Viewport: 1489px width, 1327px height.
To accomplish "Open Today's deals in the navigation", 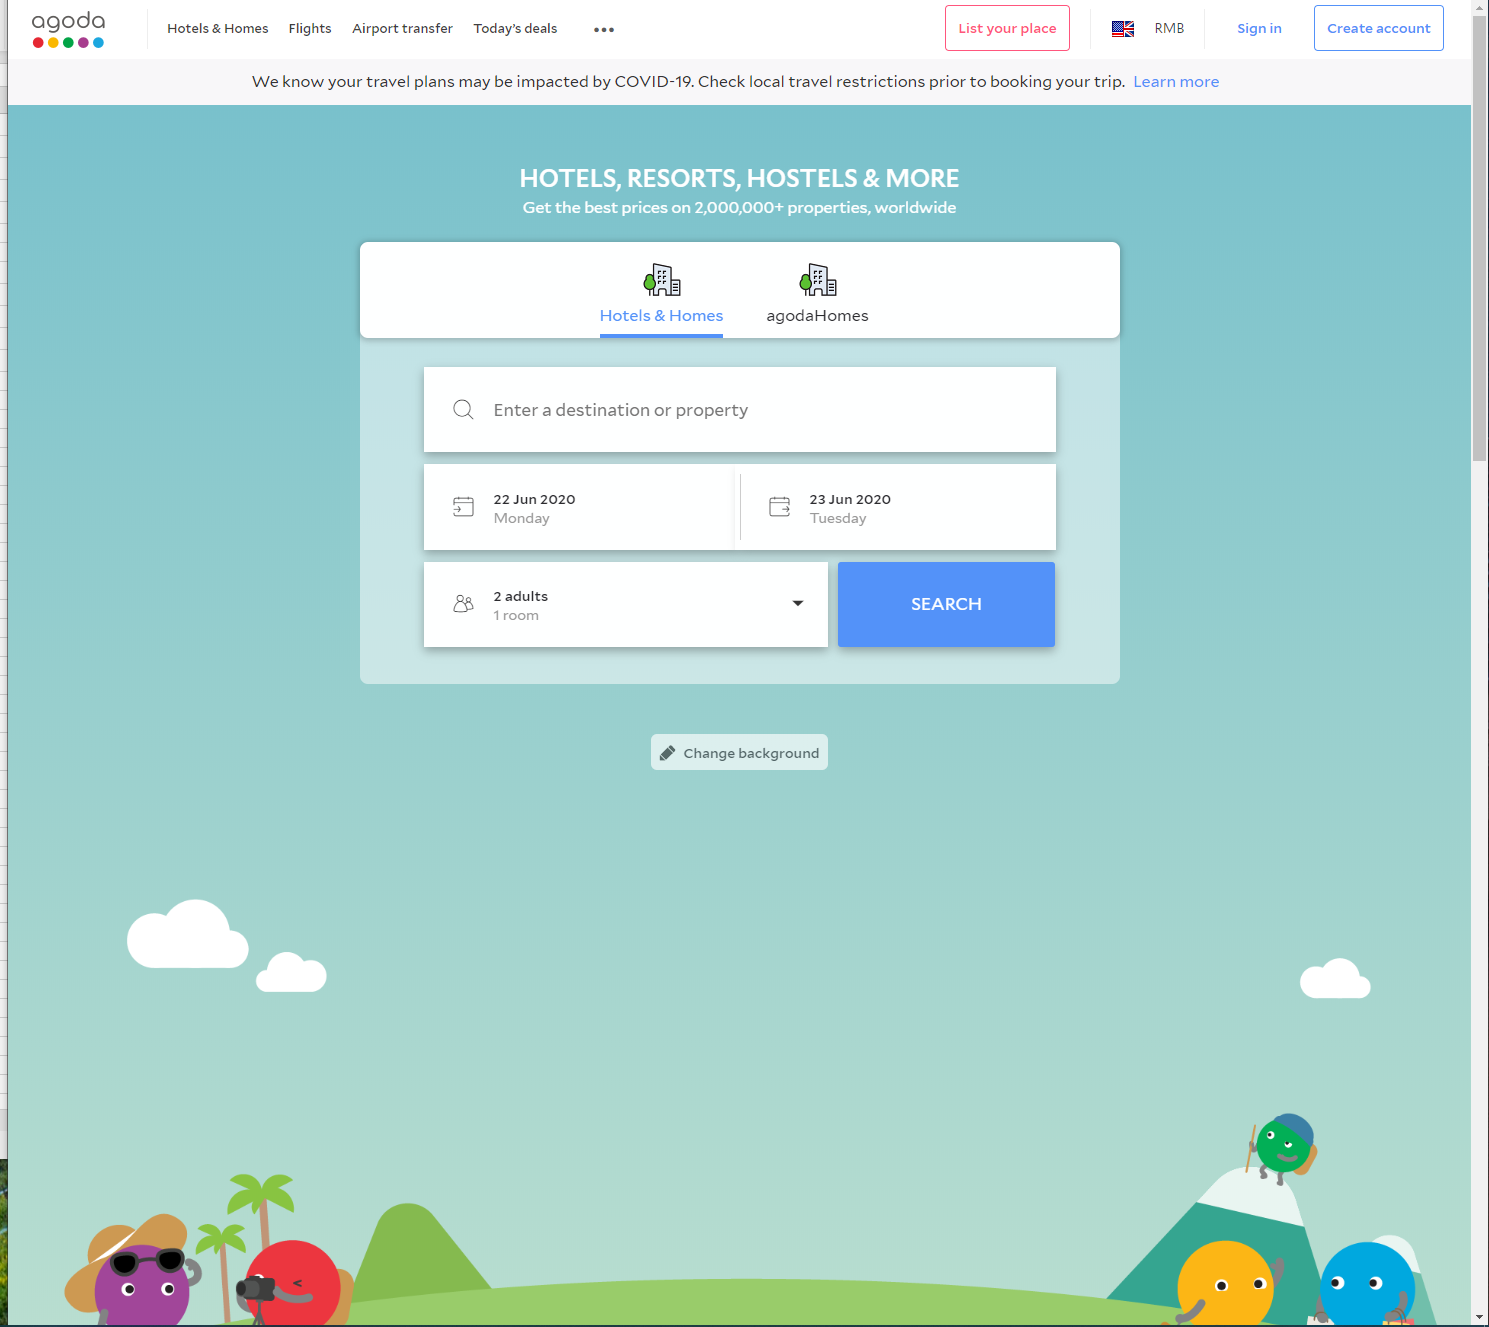I will (515, 29).
